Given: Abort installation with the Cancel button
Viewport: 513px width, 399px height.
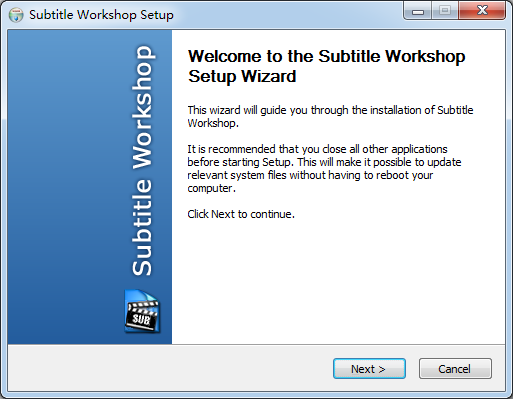Looking at the screenshot, I should coord(455,369).
